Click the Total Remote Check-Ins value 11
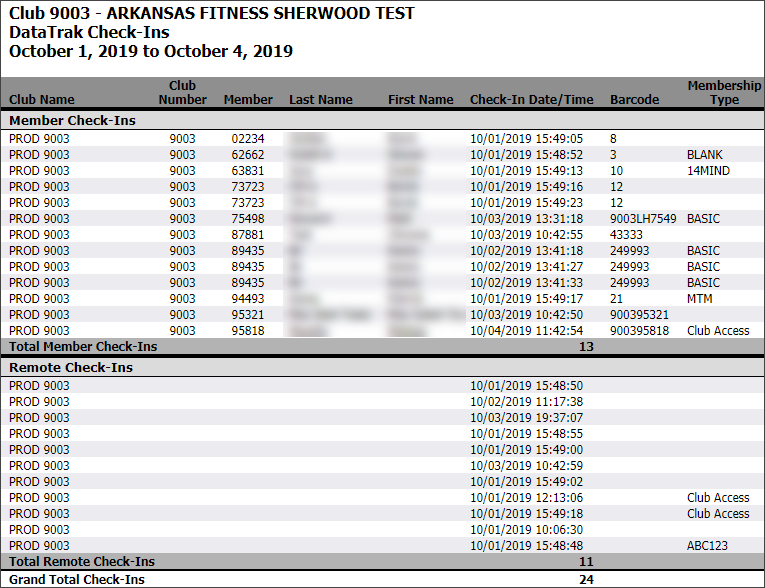The width and height of the screenshot is (765, 588). pyautogui.click(x=586, y=562)
